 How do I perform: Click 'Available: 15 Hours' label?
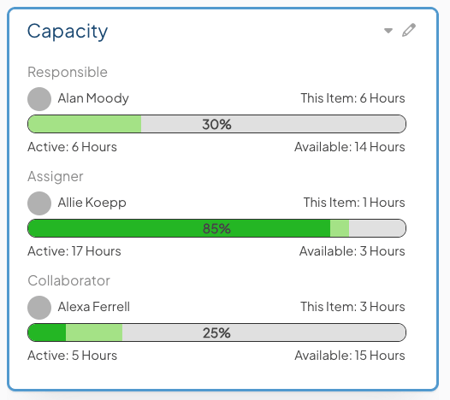[x=350, y=356]
